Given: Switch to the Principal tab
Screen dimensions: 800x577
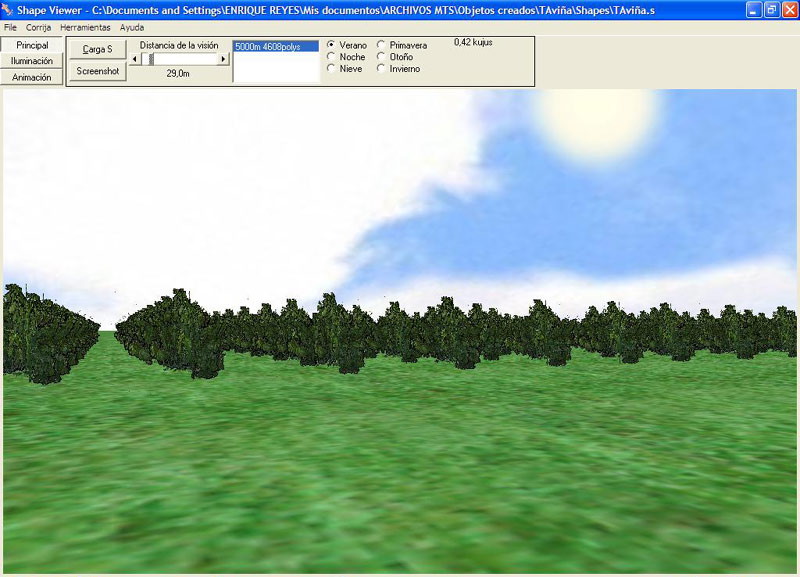Looking at the screenshot, I should [x=32, y=46].
